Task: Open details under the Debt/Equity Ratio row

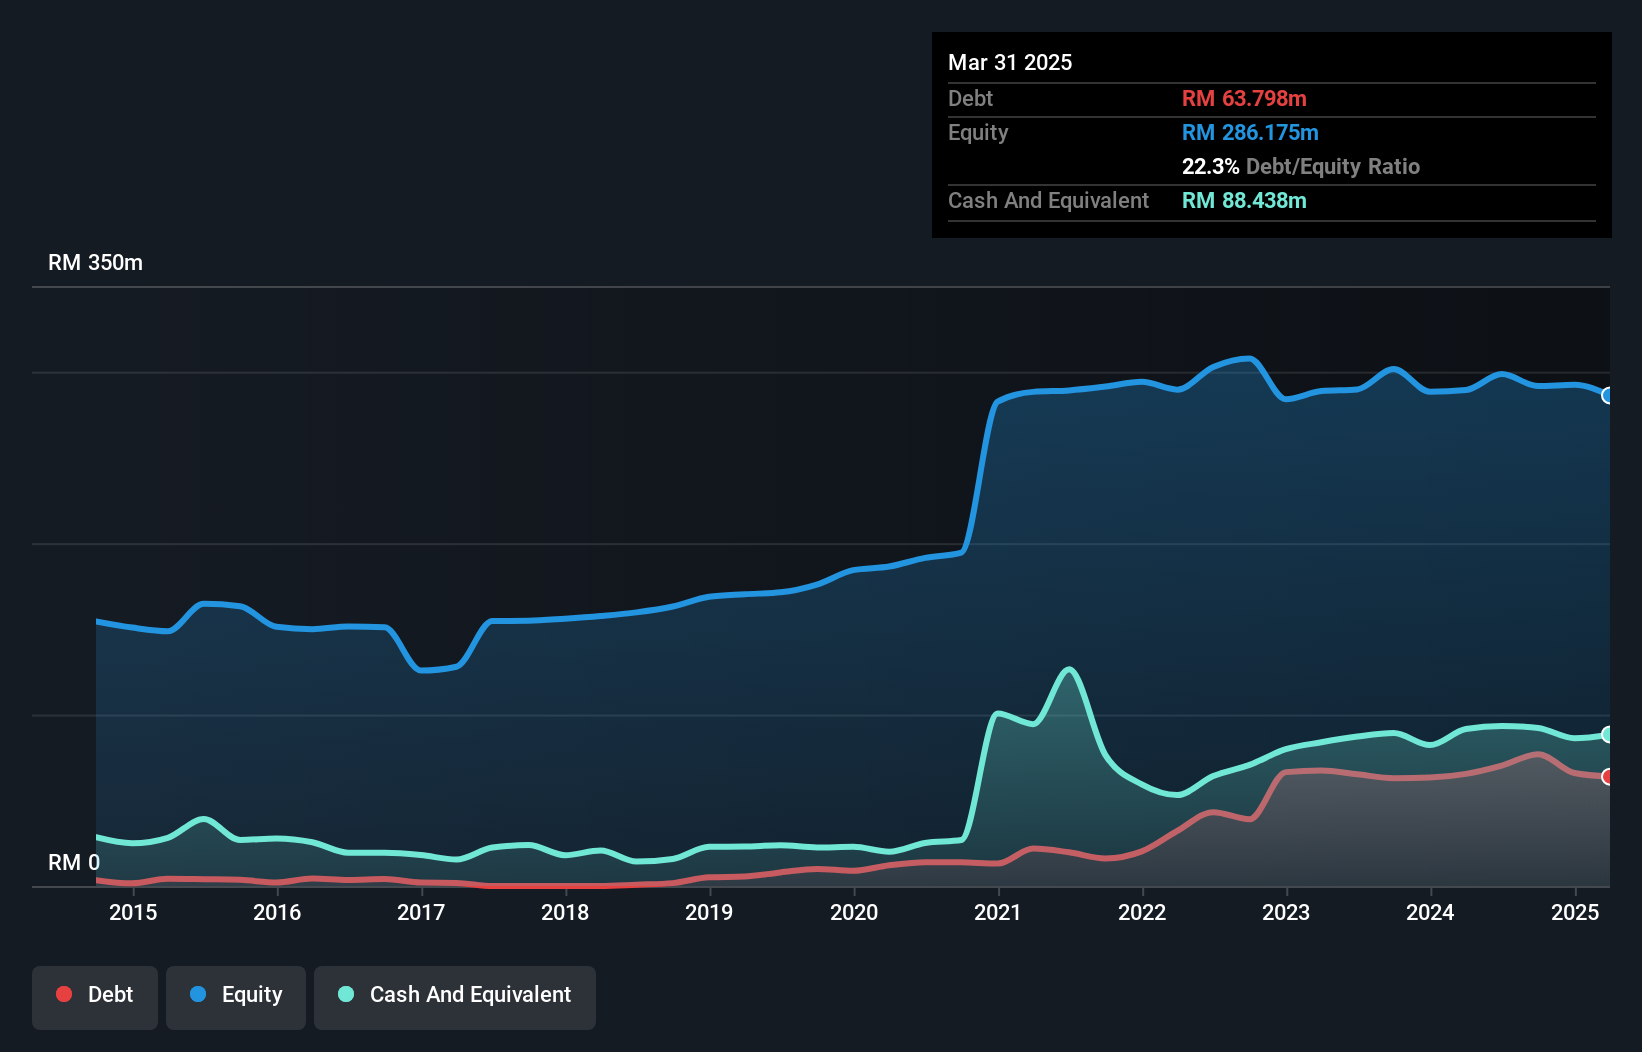Action: (1301, 167)
